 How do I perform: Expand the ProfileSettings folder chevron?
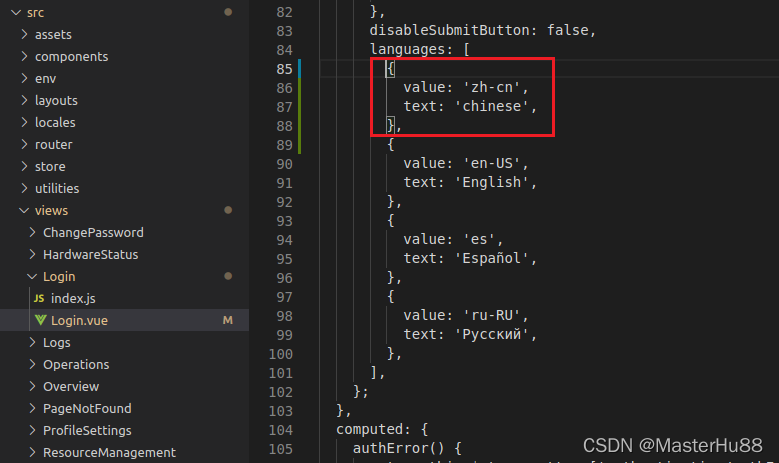point(32,430)
